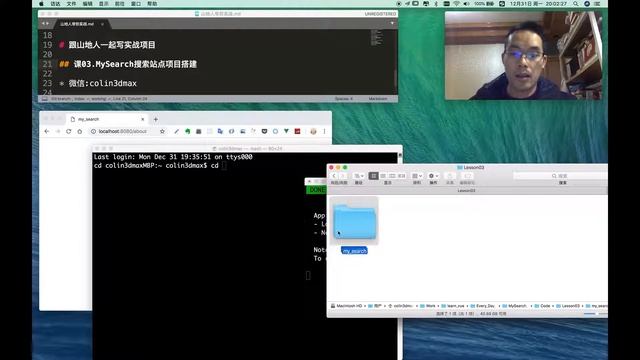Open the 编辑 menu in menu bar
The width and height of the screenshot is (640, 360).
[x=87, y=4]
